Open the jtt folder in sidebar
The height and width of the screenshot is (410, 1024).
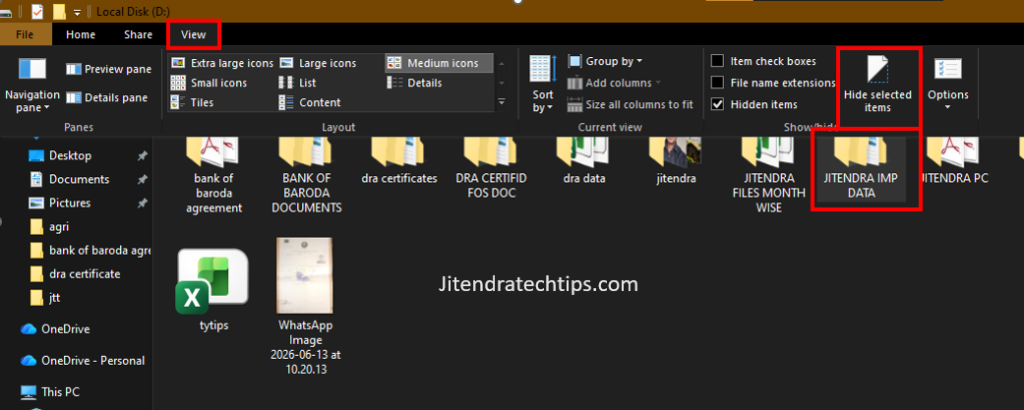click(46, 298)
